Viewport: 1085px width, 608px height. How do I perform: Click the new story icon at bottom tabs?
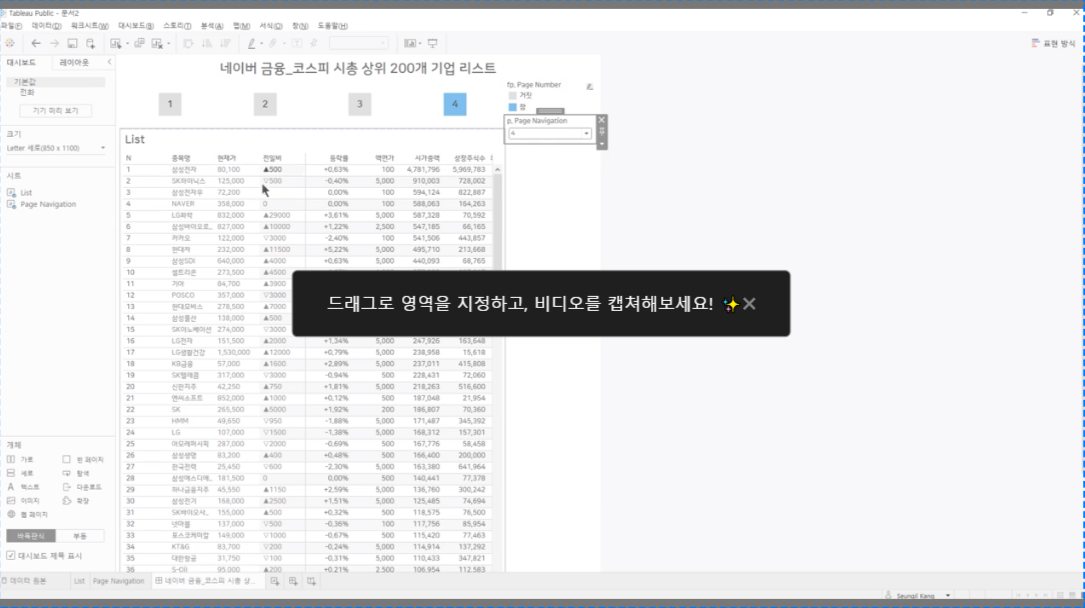point(311,581)
